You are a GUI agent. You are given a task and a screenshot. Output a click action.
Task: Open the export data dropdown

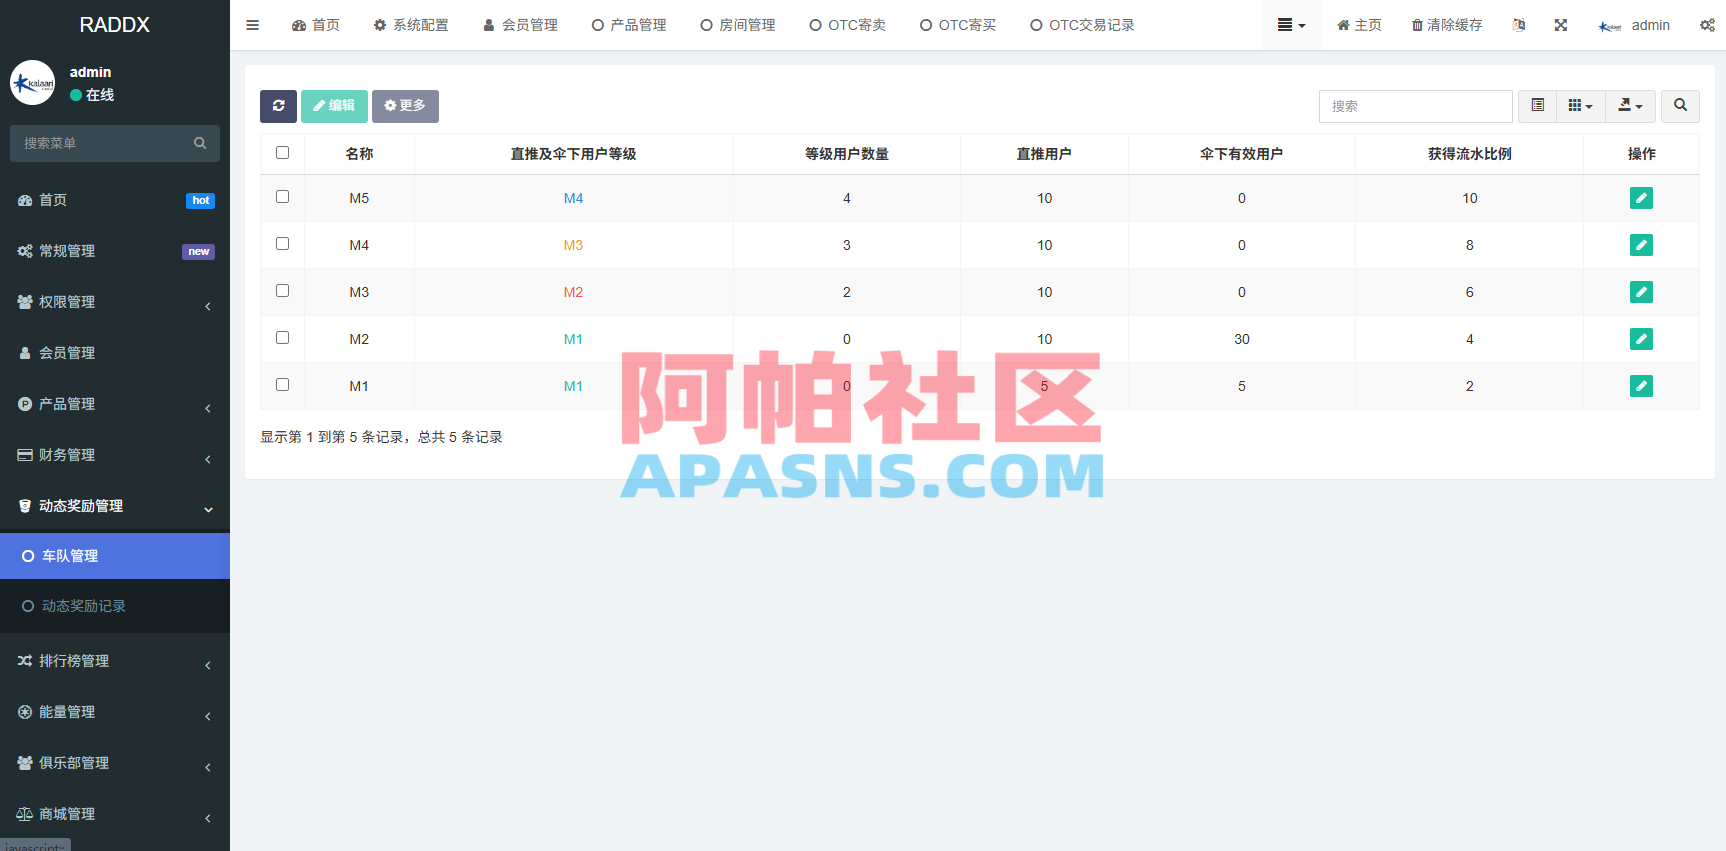(1630, 106)
